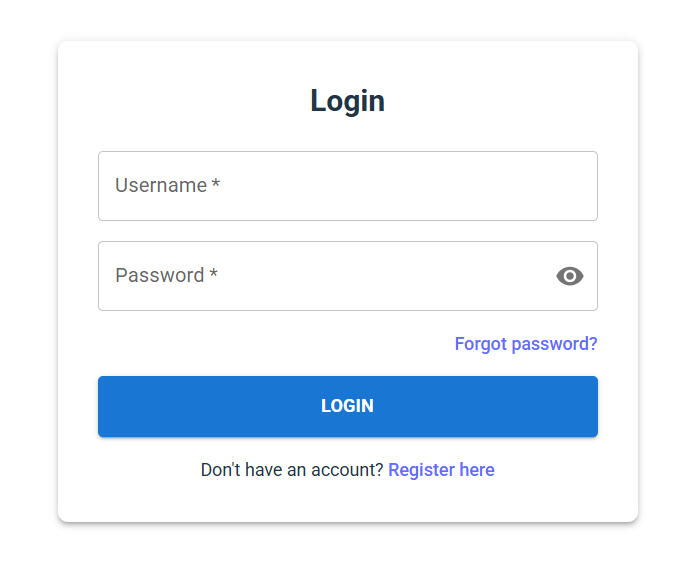Toggle password visibility in the Password field

coord(569,276)
